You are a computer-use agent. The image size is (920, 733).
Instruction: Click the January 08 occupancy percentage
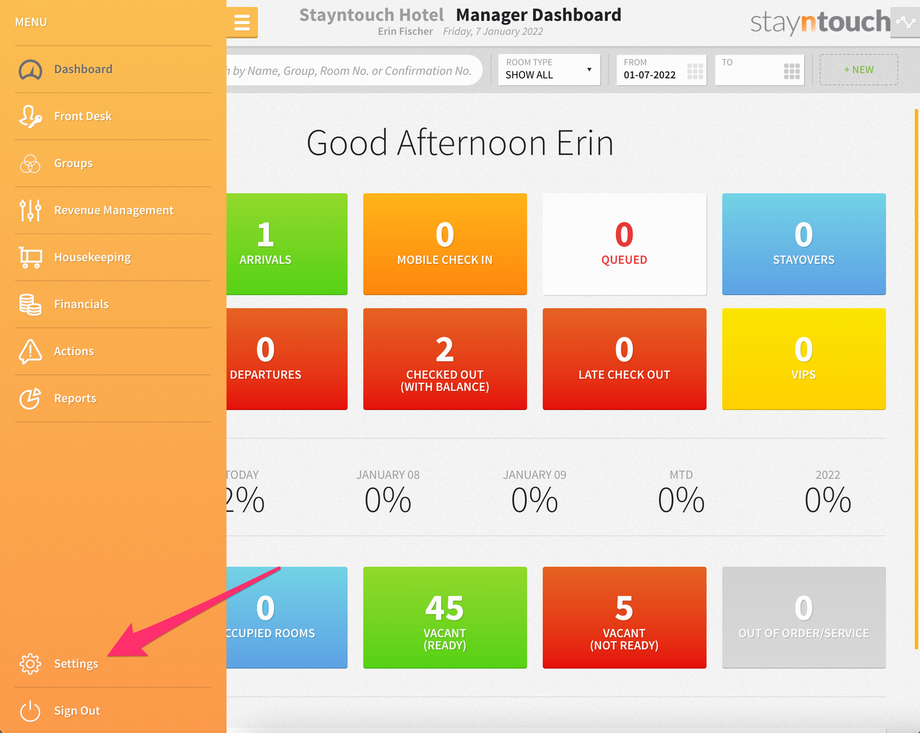(388, 501)
